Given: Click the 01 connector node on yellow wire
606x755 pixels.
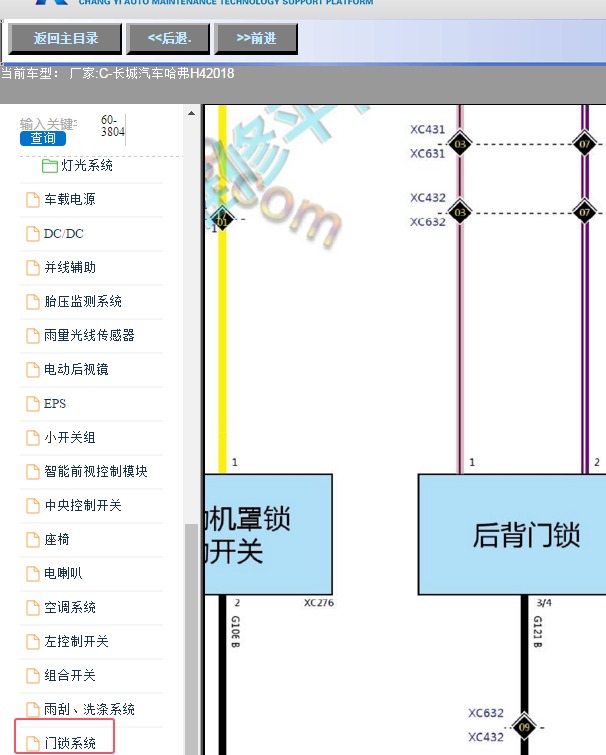Looking at the screenshot, I should pyautogui.click(x=222, y=219).
